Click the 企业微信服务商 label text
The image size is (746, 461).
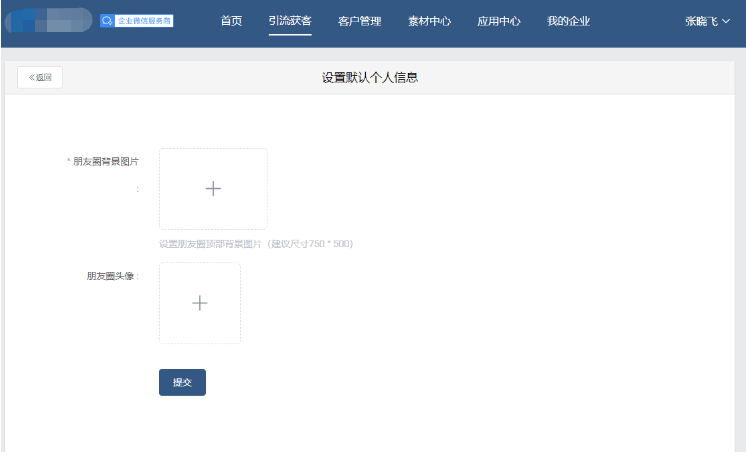143,20
